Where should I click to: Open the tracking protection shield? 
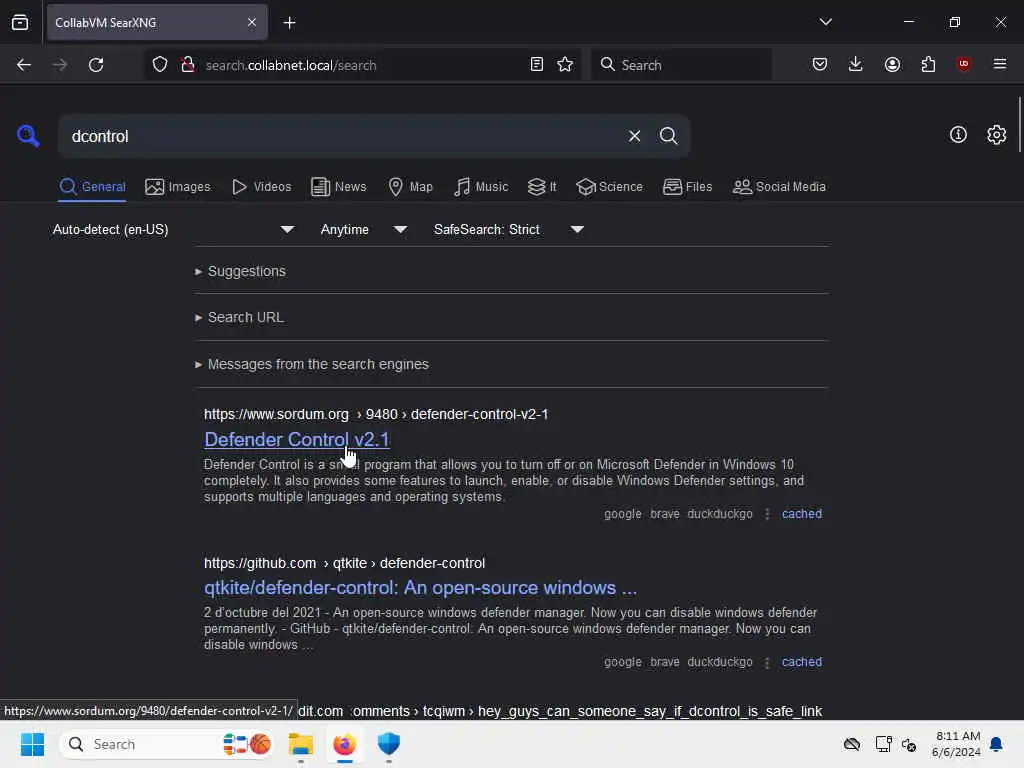[160, 65]
